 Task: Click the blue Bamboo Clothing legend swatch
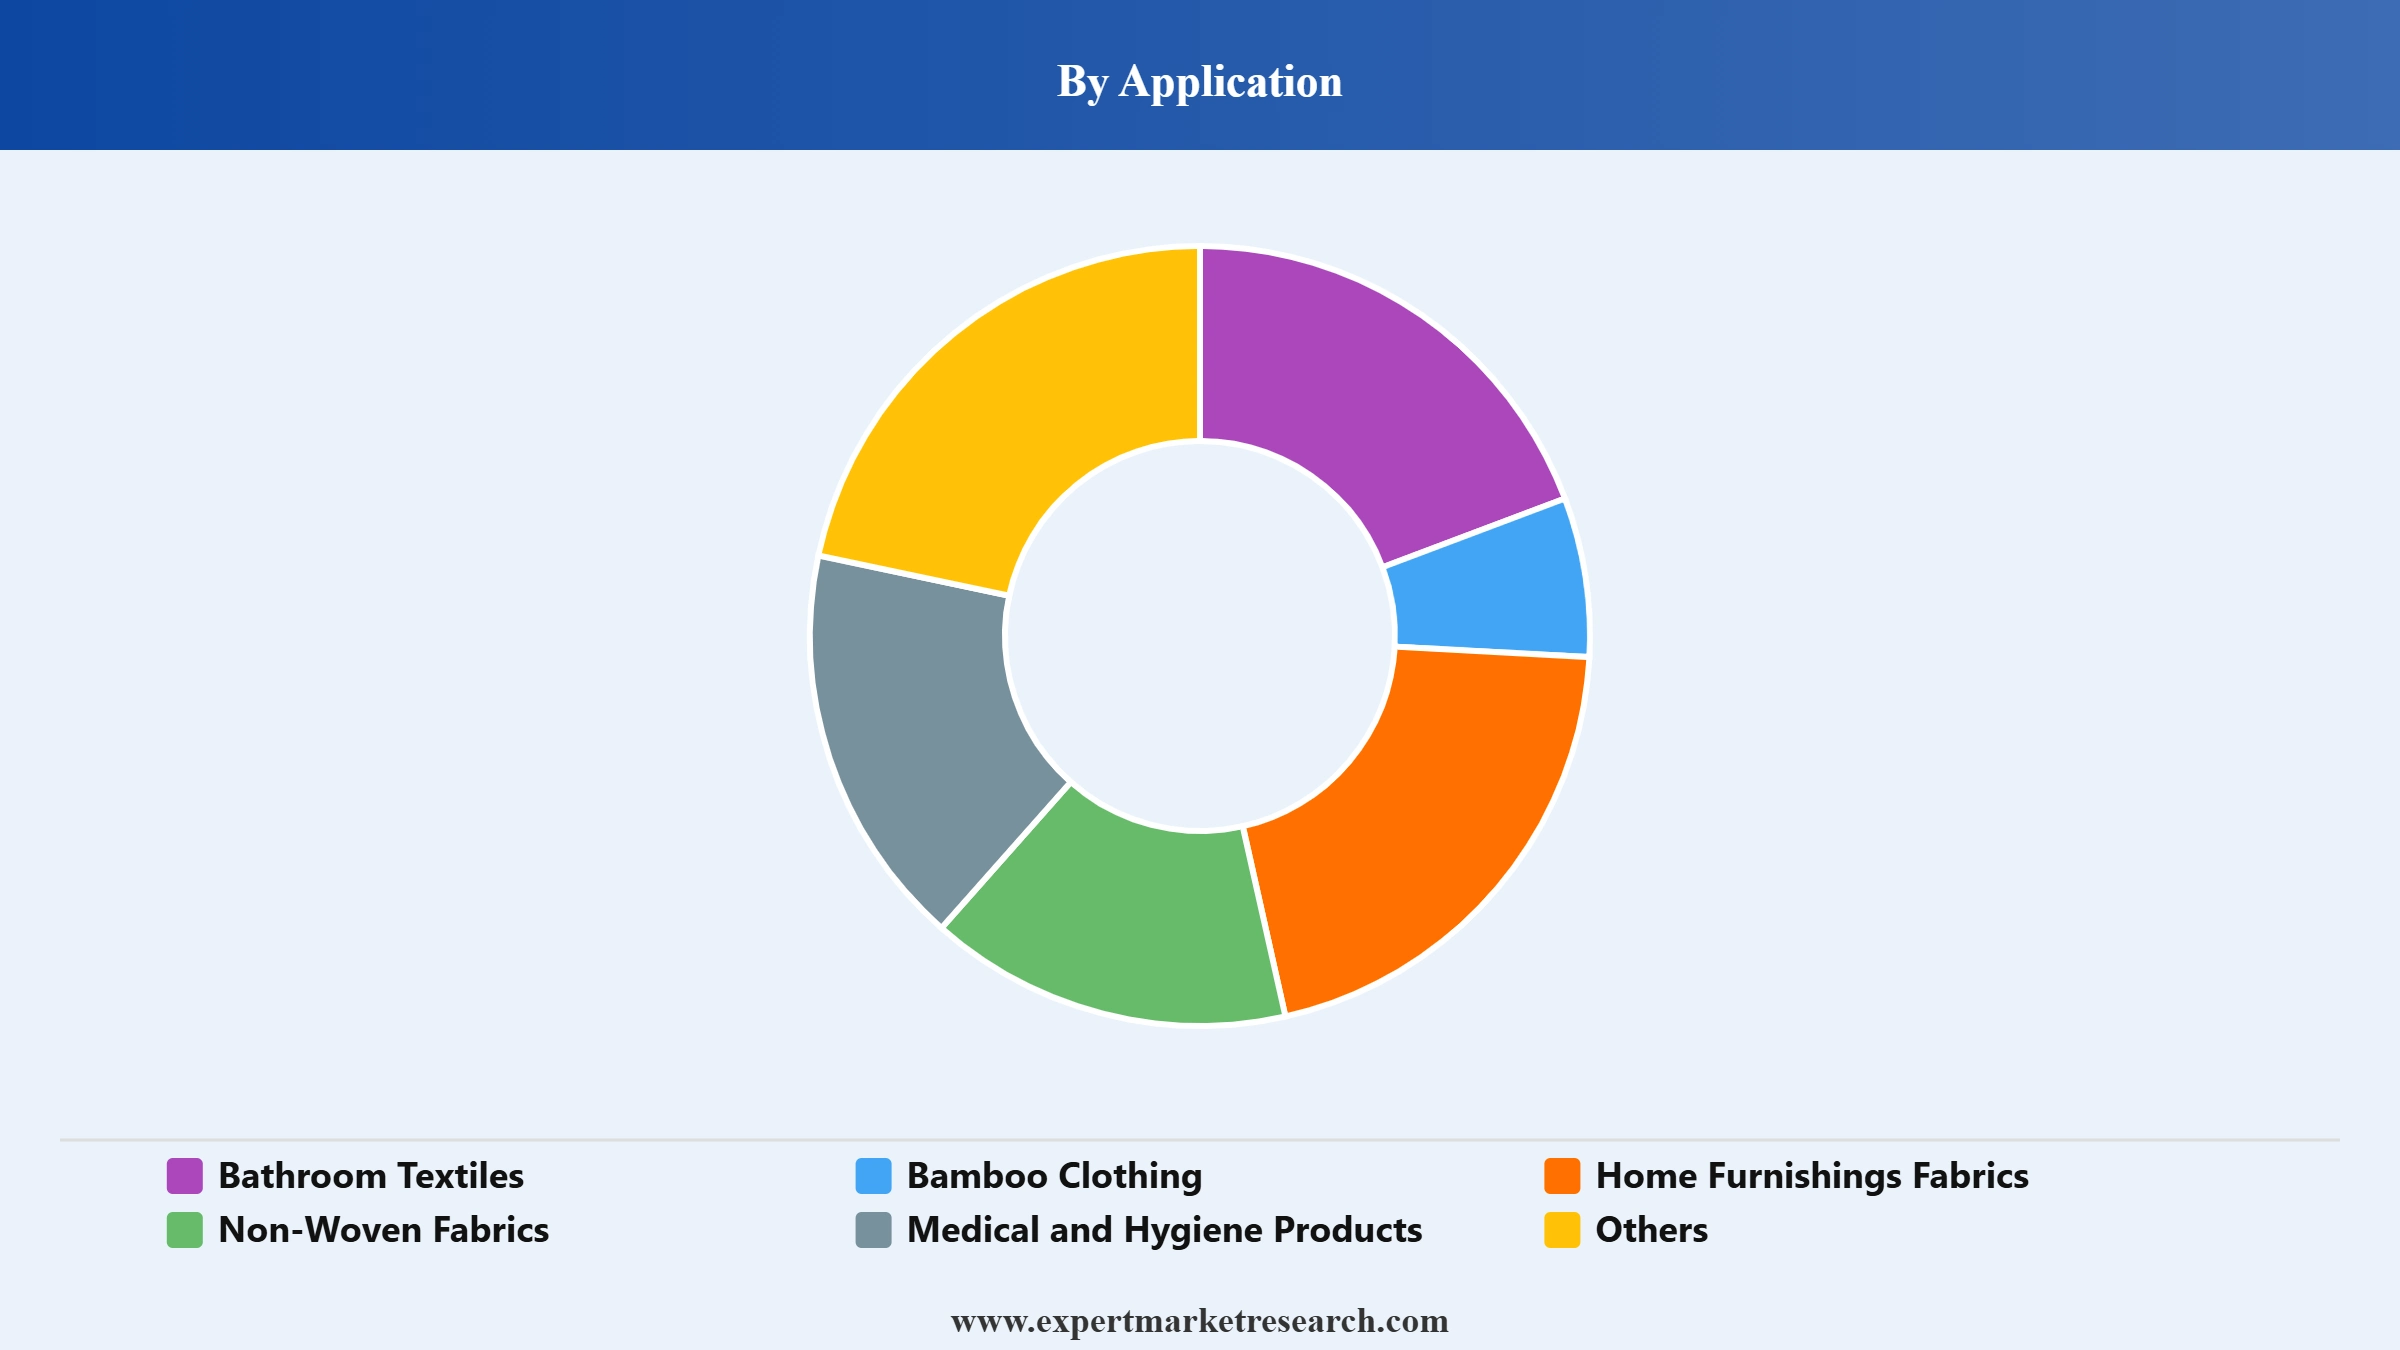[x=873, y=1176]
